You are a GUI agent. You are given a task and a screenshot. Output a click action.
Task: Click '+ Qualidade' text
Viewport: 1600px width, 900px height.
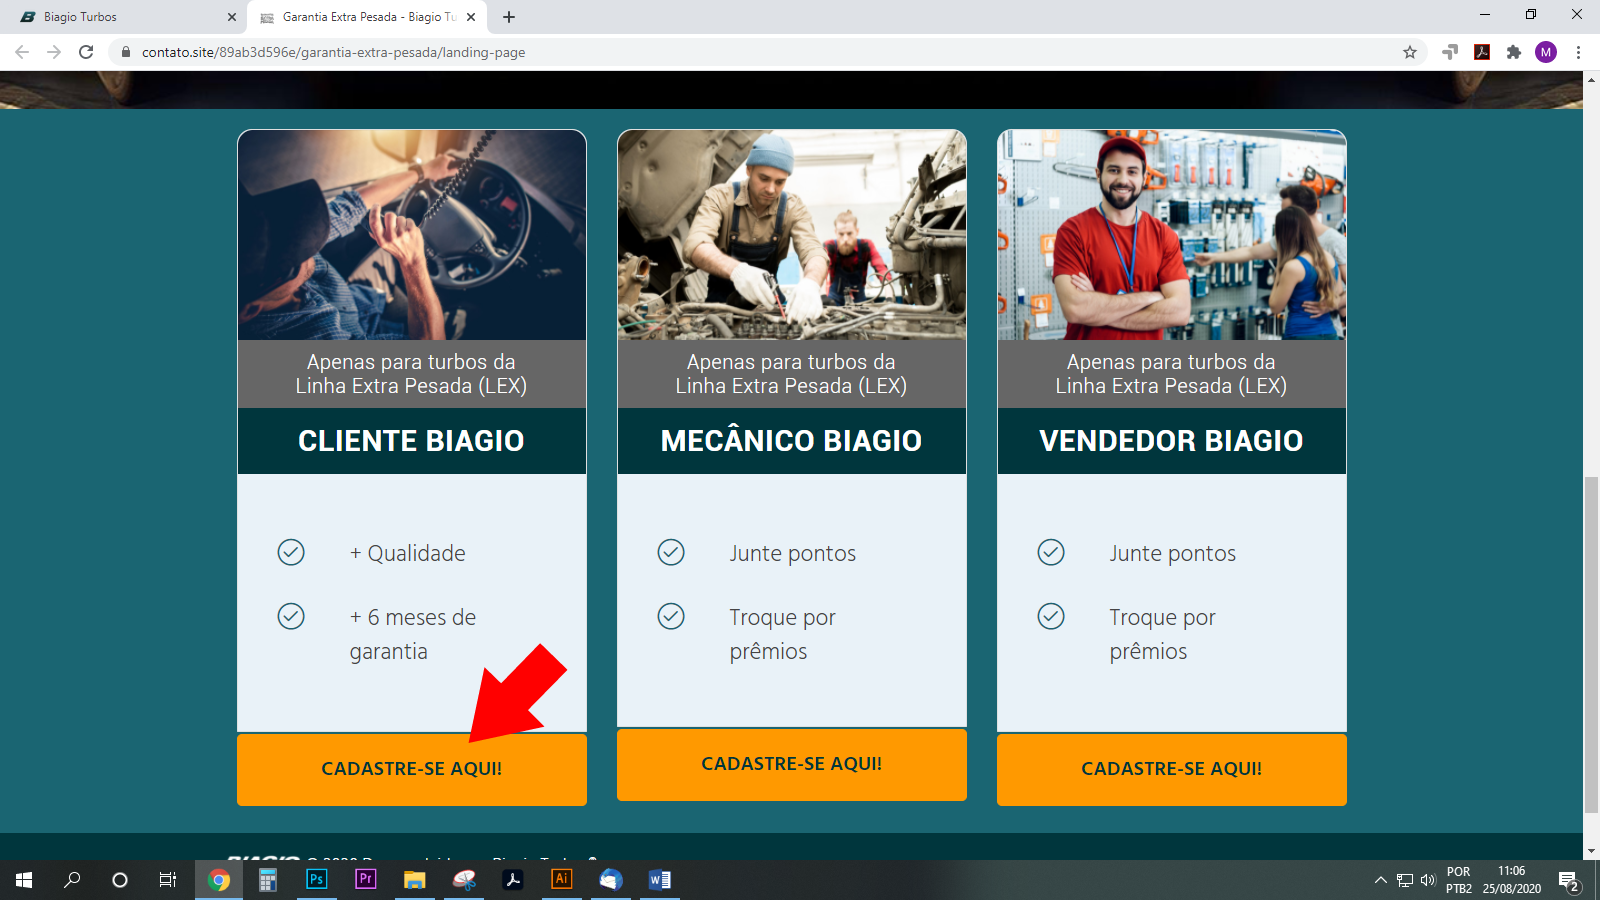click(407, 553)
